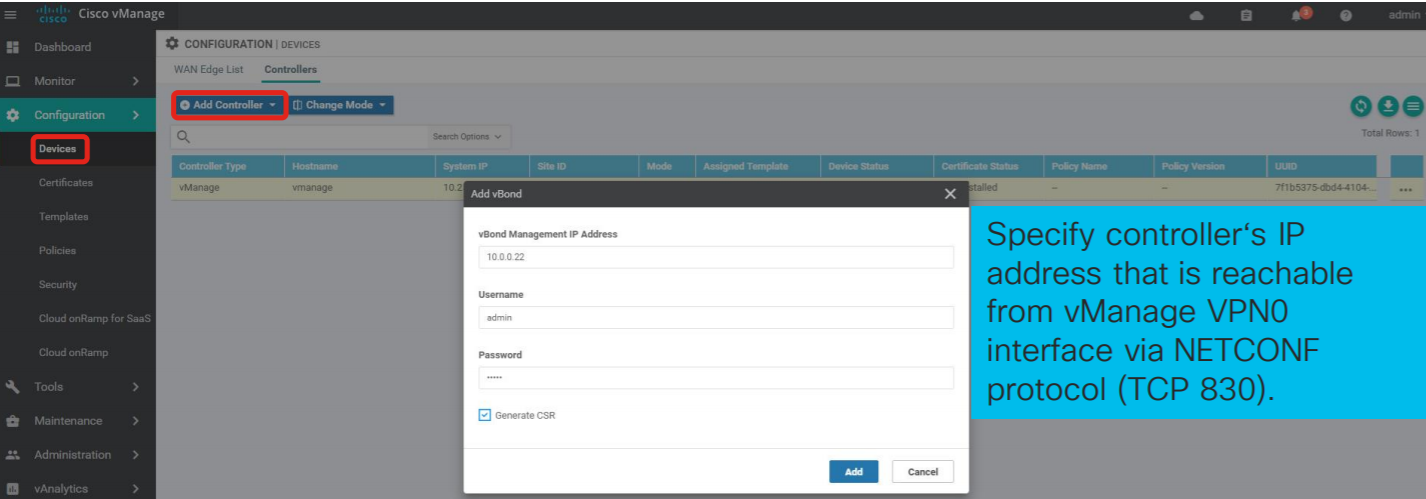Open the green table columns menu icon

1412,106
